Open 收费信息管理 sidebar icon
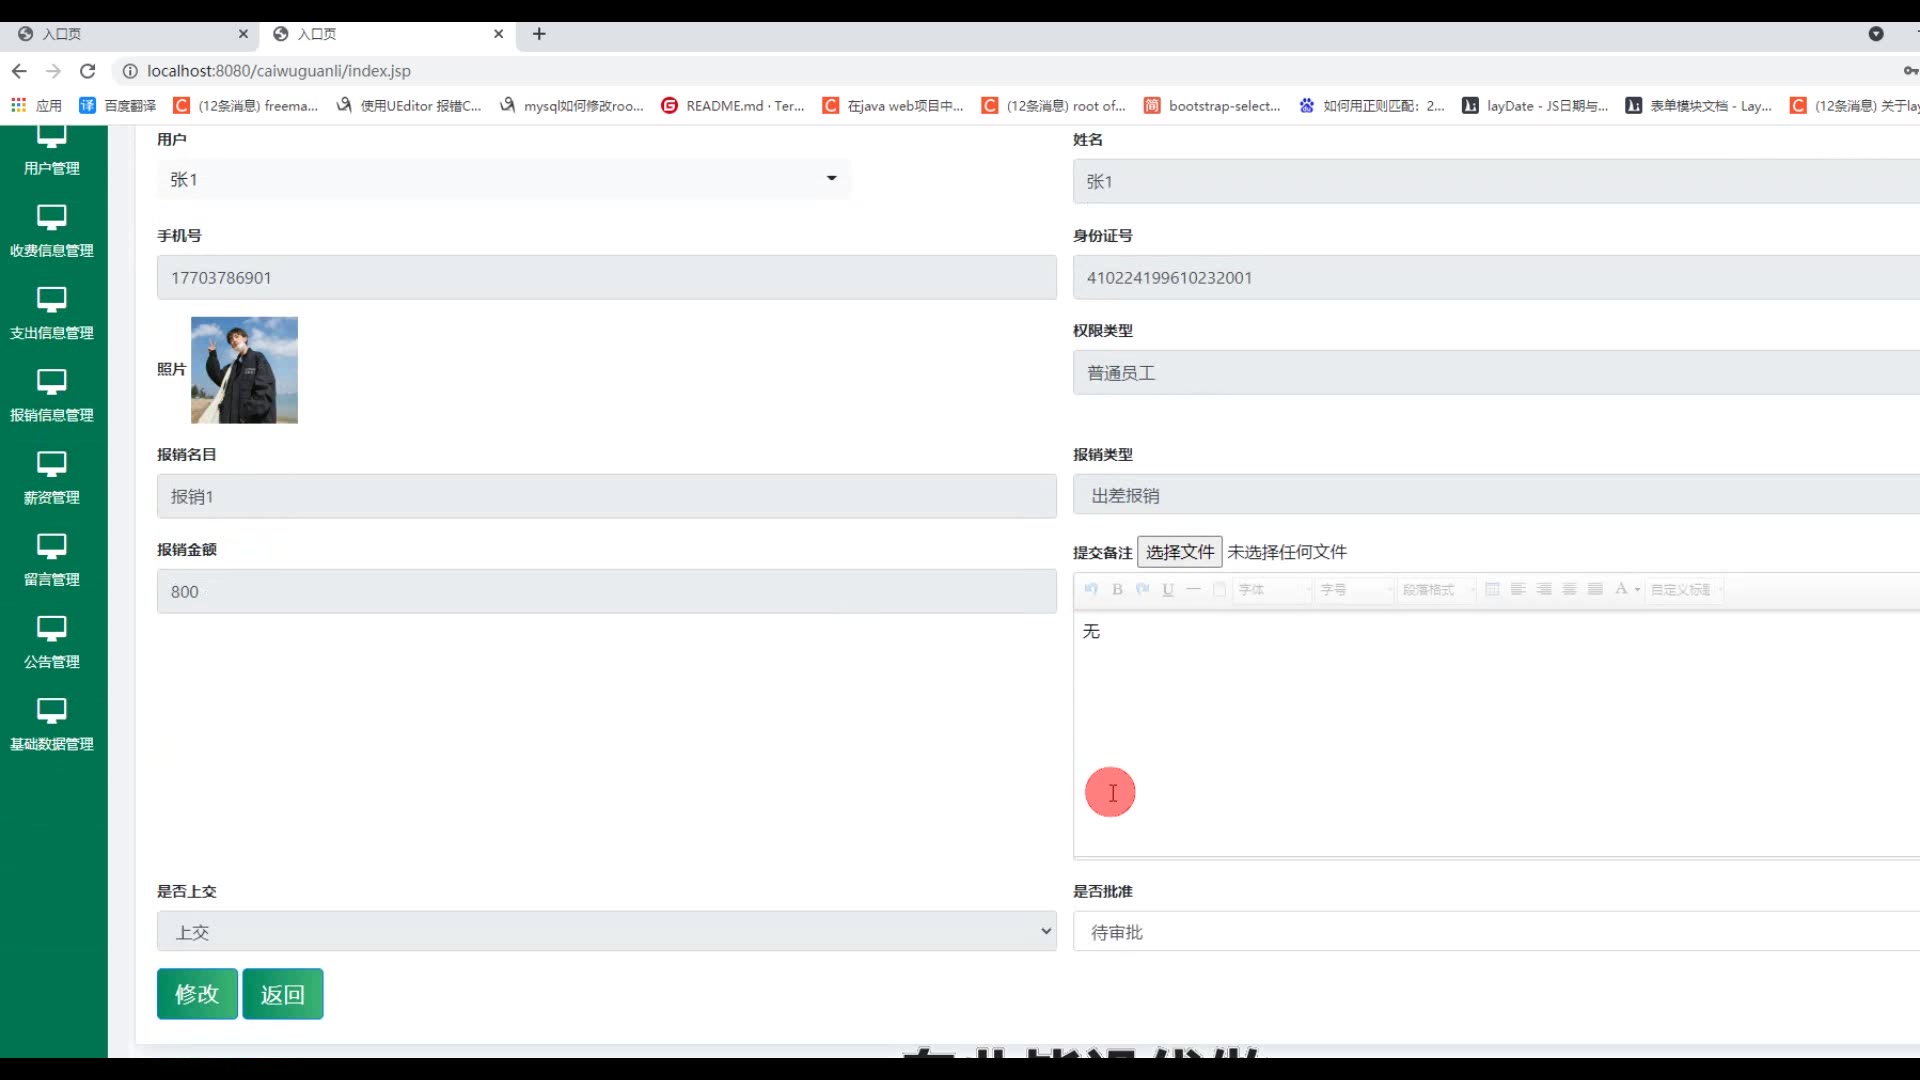Viewport: 1920px width, 1080px height. click(x=51, y=218)
